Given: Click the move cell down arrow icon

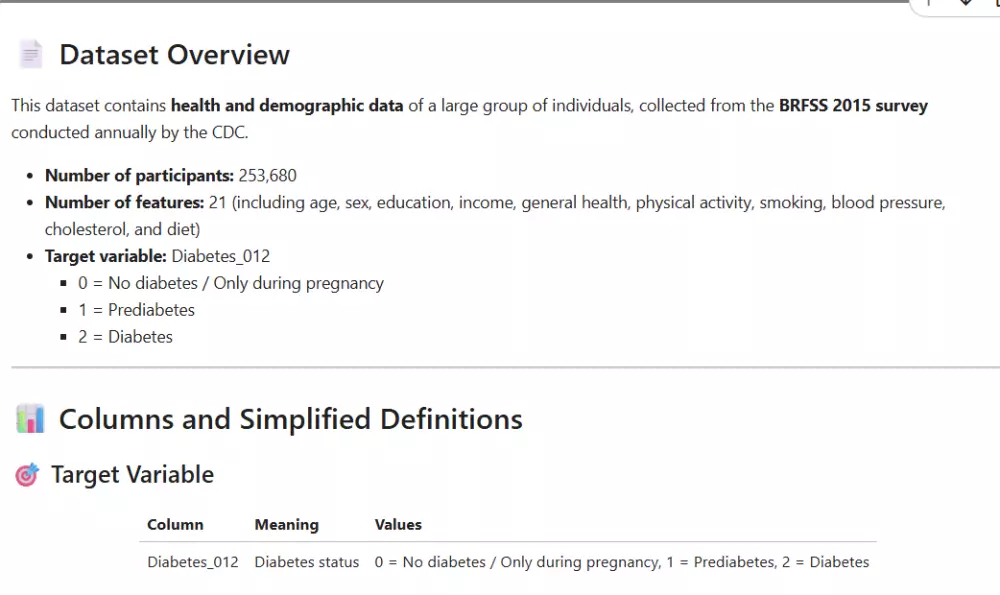Looking at the screenshot, I should 965,4.
